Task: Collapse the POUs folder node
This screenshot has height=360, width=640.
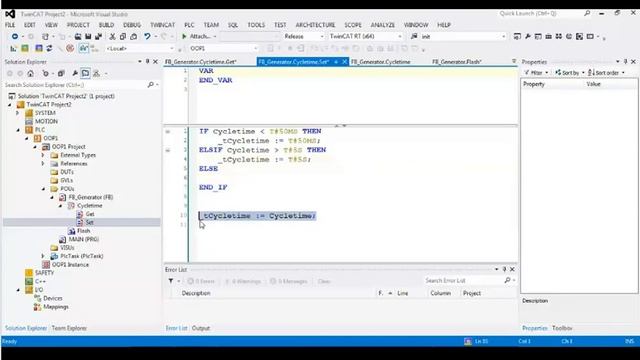Action: (43, 189)
